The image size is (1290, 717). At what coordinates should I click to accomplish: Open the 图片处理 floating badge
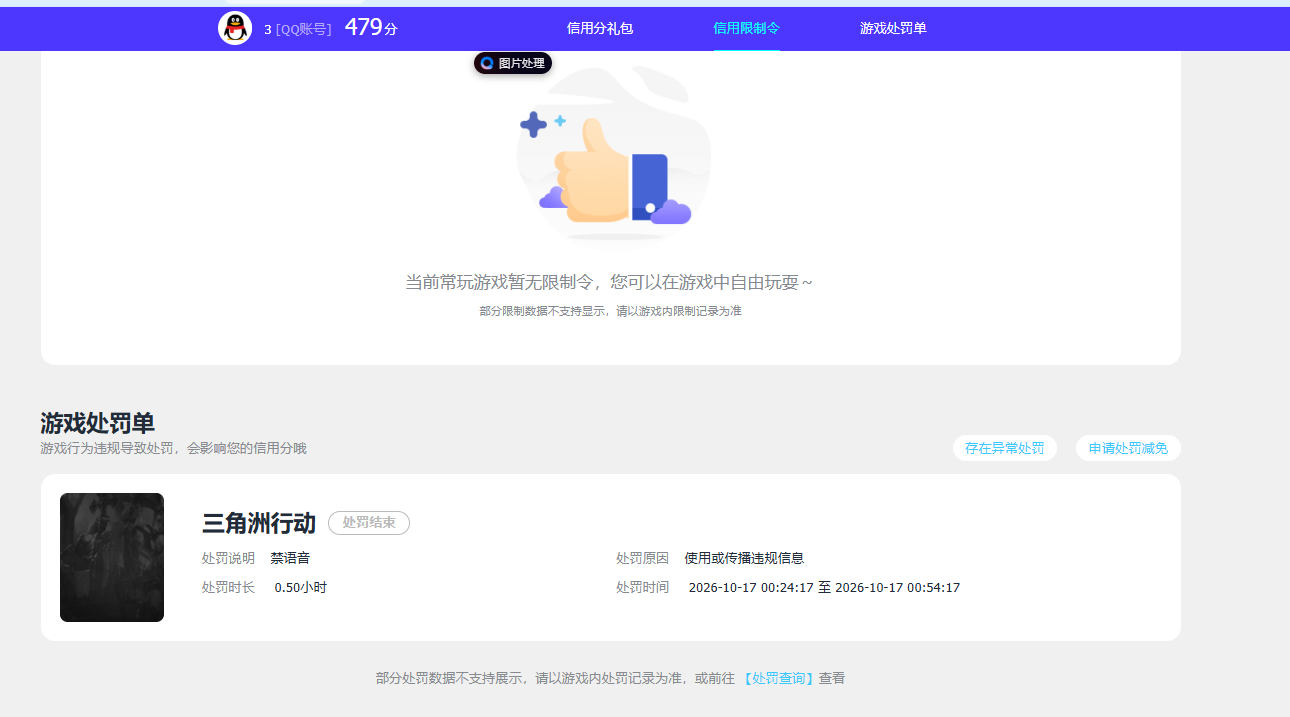point(513,63)
